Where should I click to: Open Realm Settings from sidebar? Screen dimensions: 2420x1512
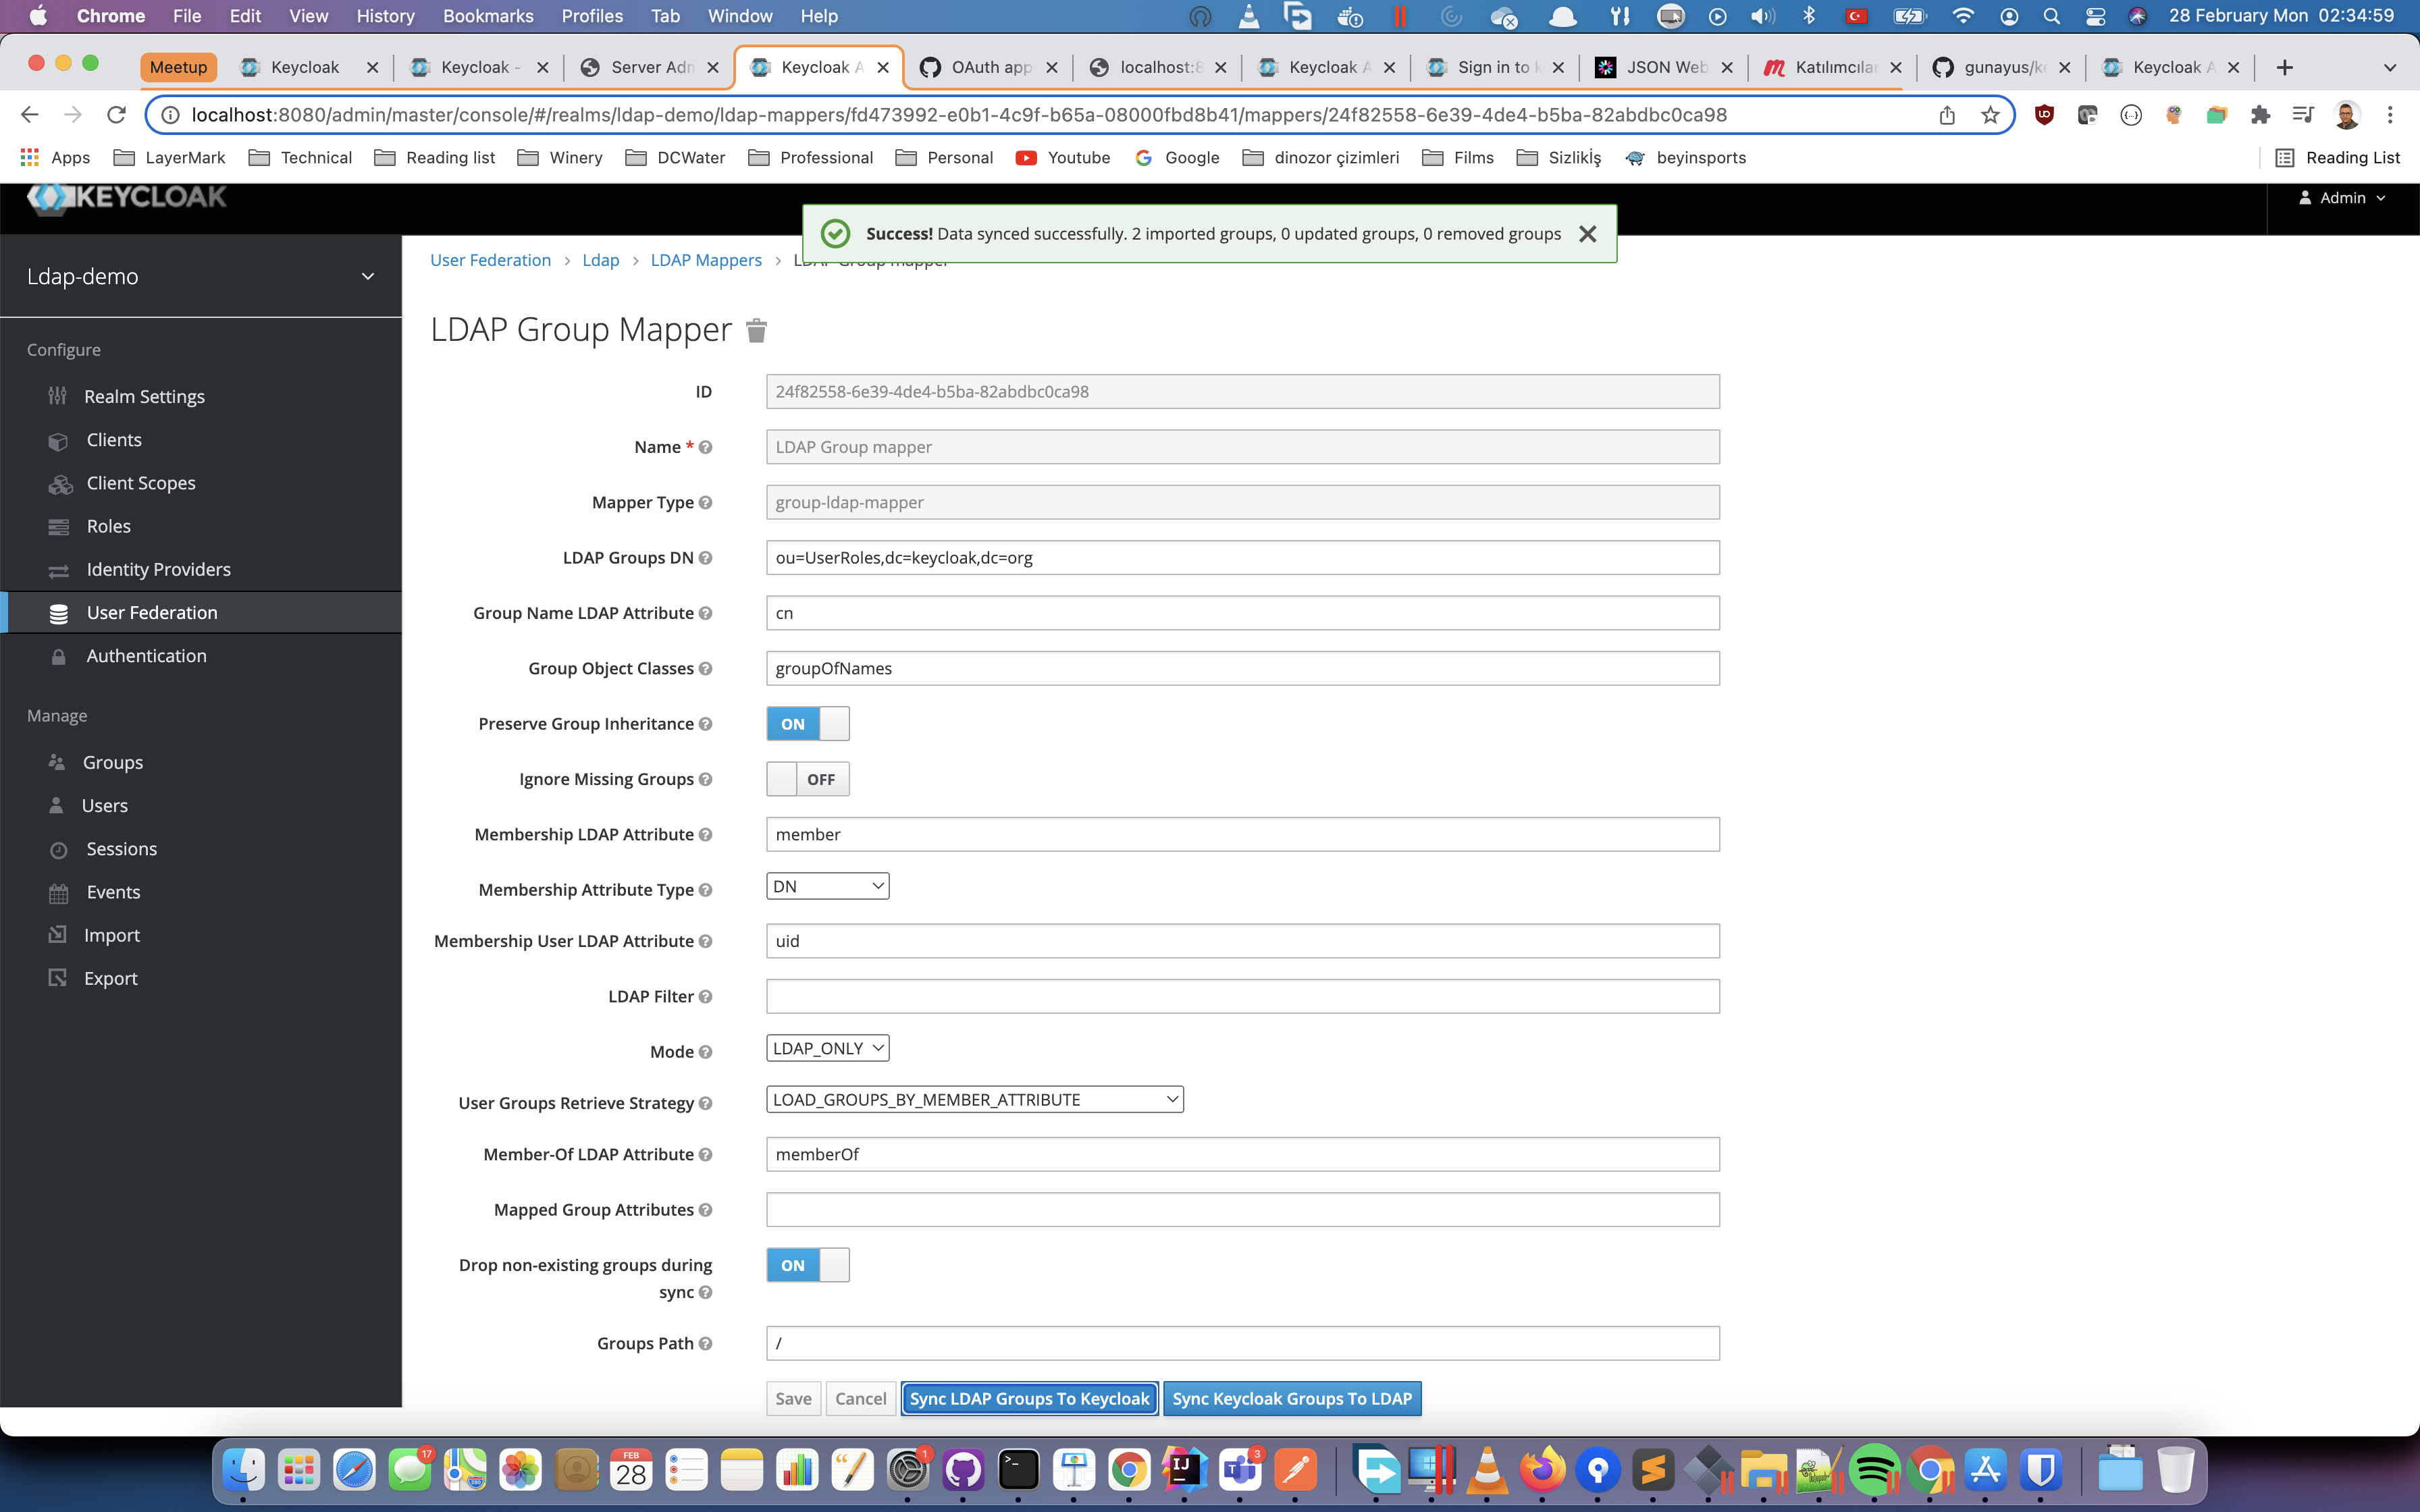(144, 396)
